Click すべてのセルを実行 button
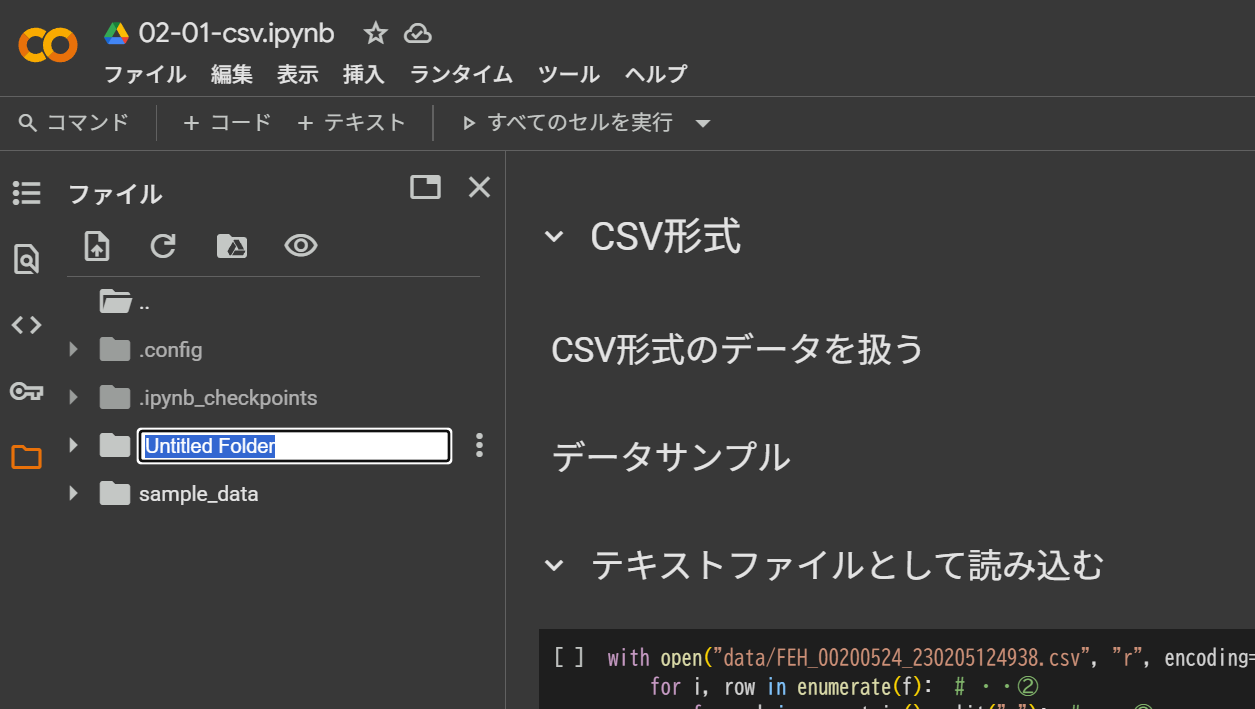Viewport: 1255px width, 709px height. pyautogui.click(x=567, y=123)
